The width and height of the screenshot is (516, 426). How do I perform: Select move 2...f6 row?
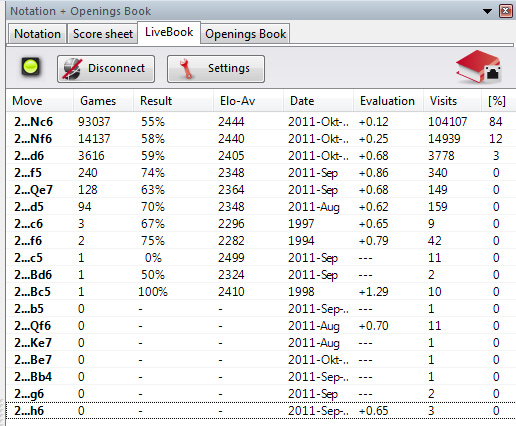point(261,241)
